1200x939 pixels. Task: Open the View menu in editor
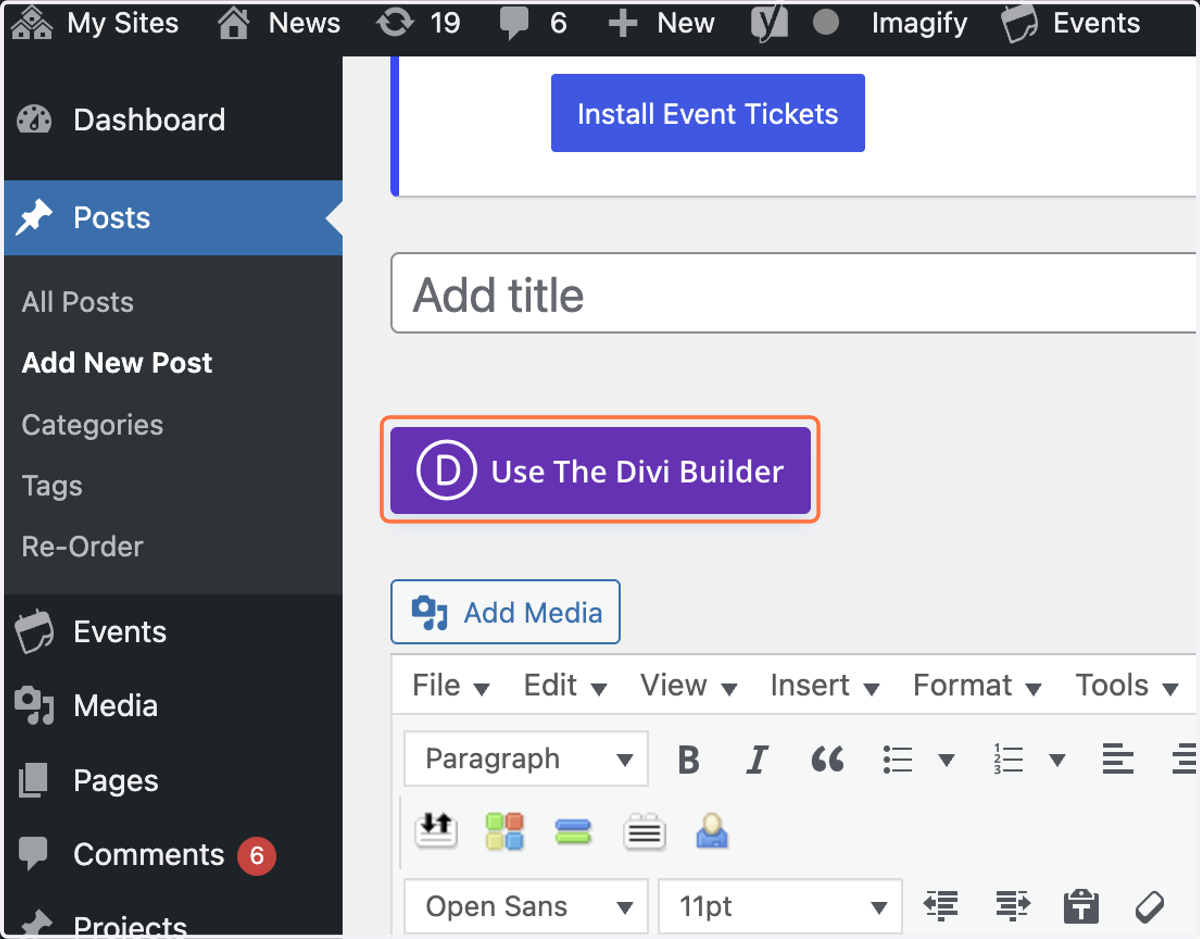tap(688, 685)
